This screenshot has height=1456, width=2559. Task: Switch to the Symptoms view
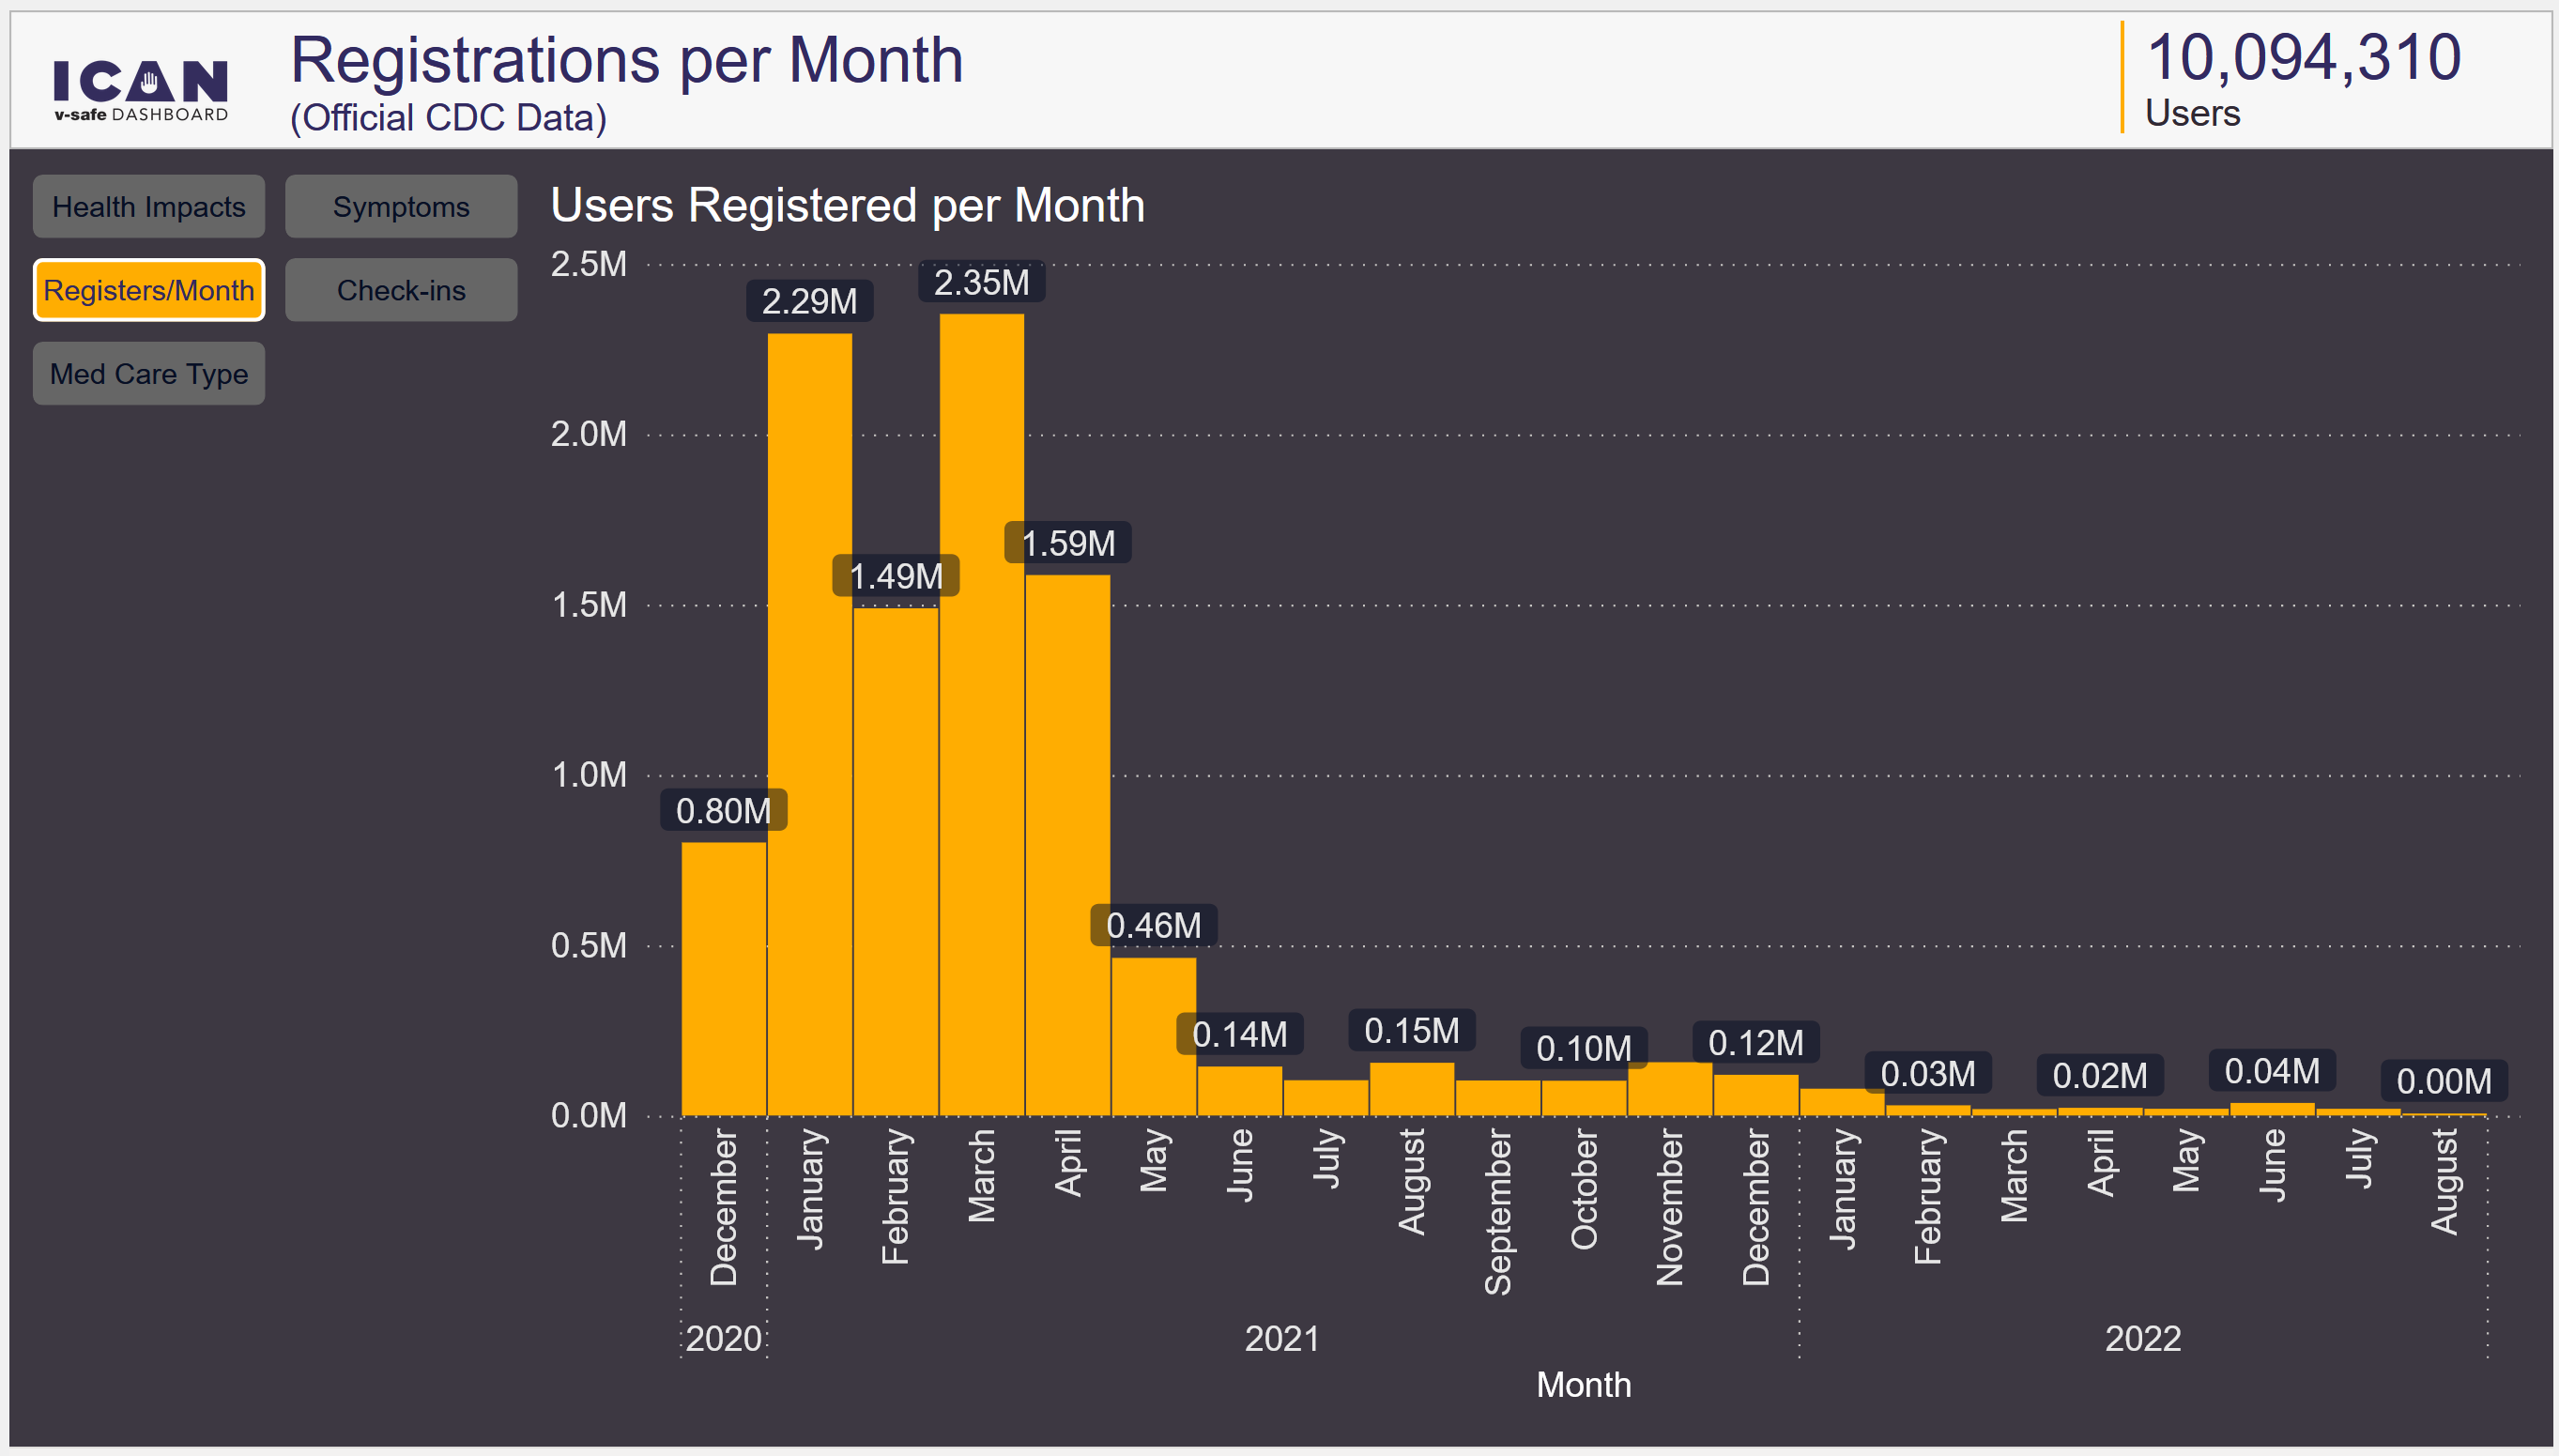coord(401,207)
